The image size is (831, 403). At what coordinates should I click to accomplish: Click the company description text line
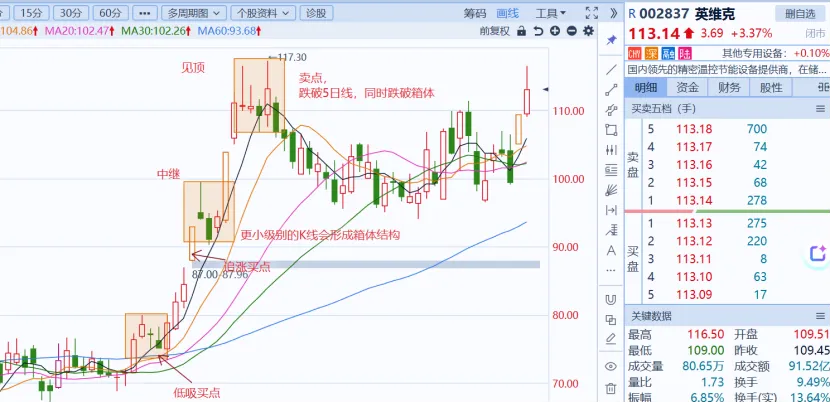pyautogui.click(x=727, y=69)
